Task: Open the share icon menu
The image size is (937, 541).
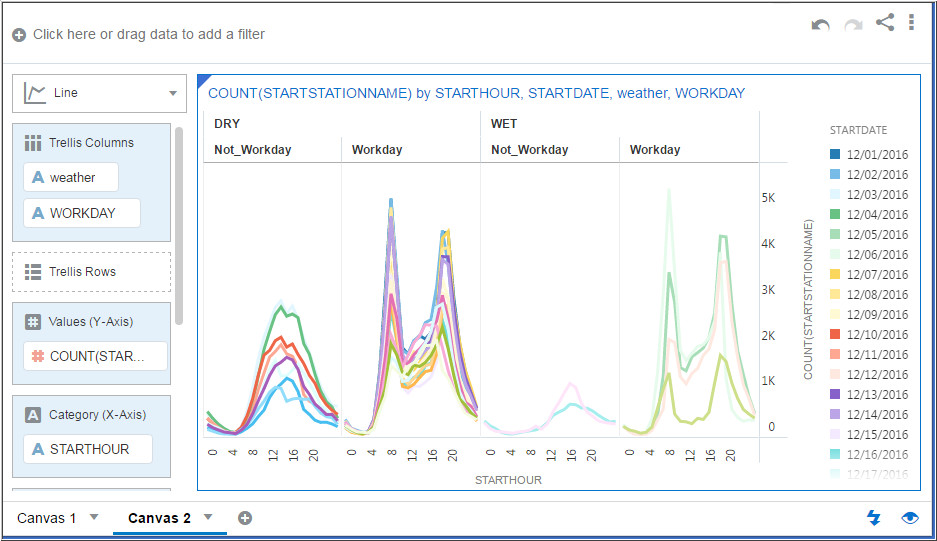Action: coord(885,23)
